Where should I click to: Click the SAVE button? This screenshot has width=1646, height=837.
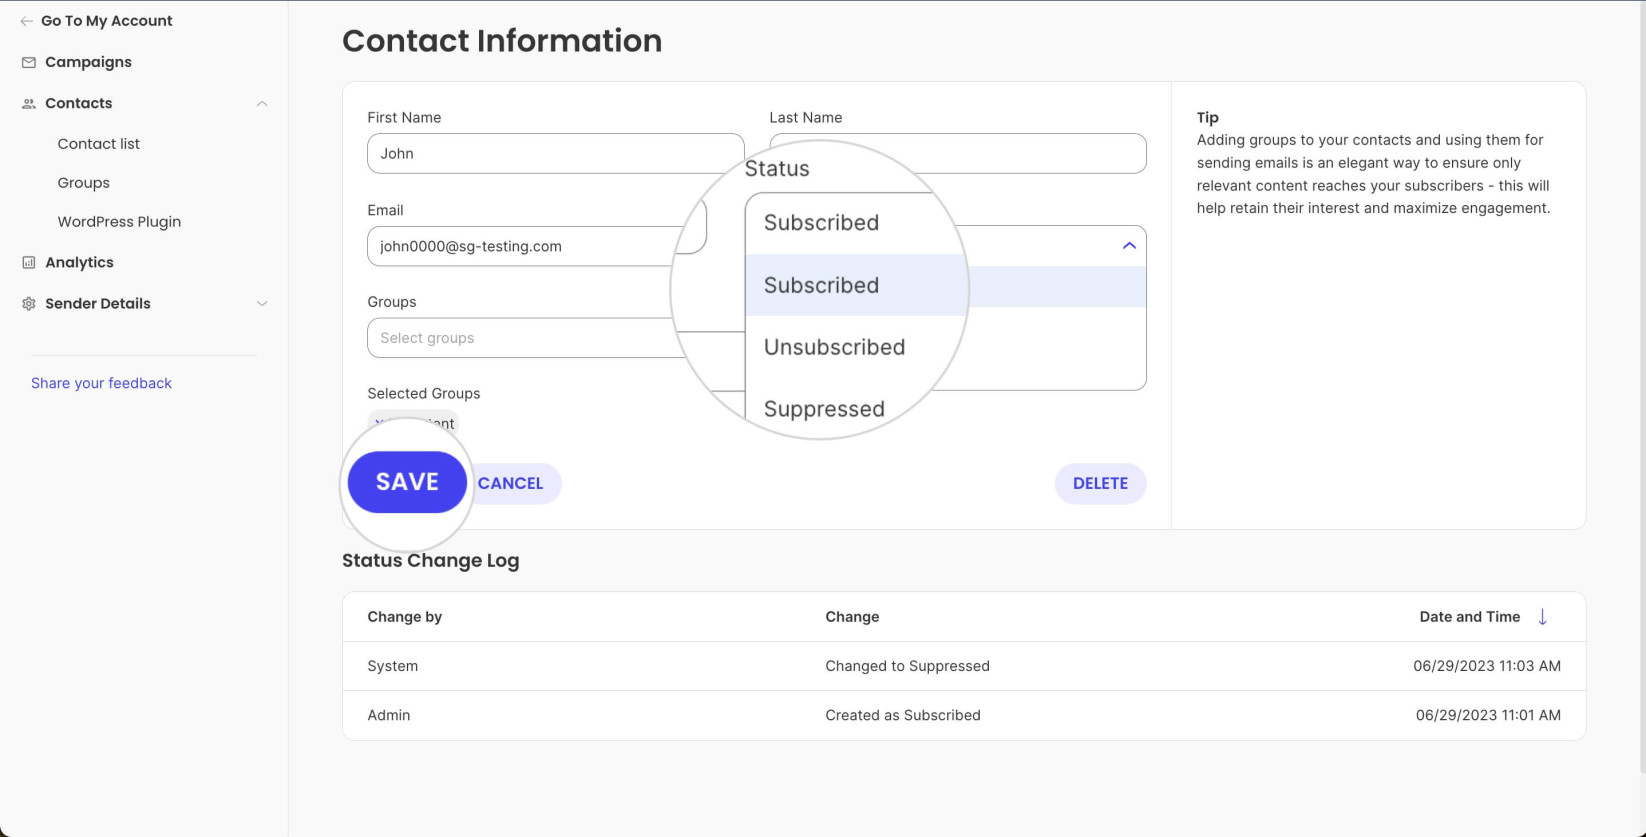click(407, 482)
